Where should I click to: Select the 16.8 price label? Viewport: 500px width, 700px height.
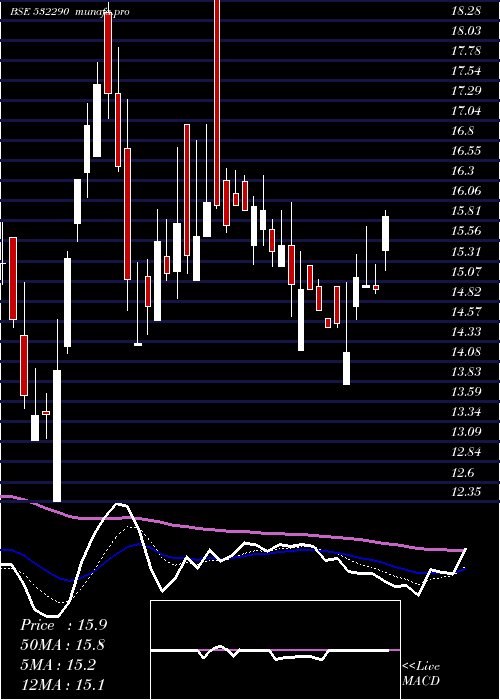click(x=462, y=131)
